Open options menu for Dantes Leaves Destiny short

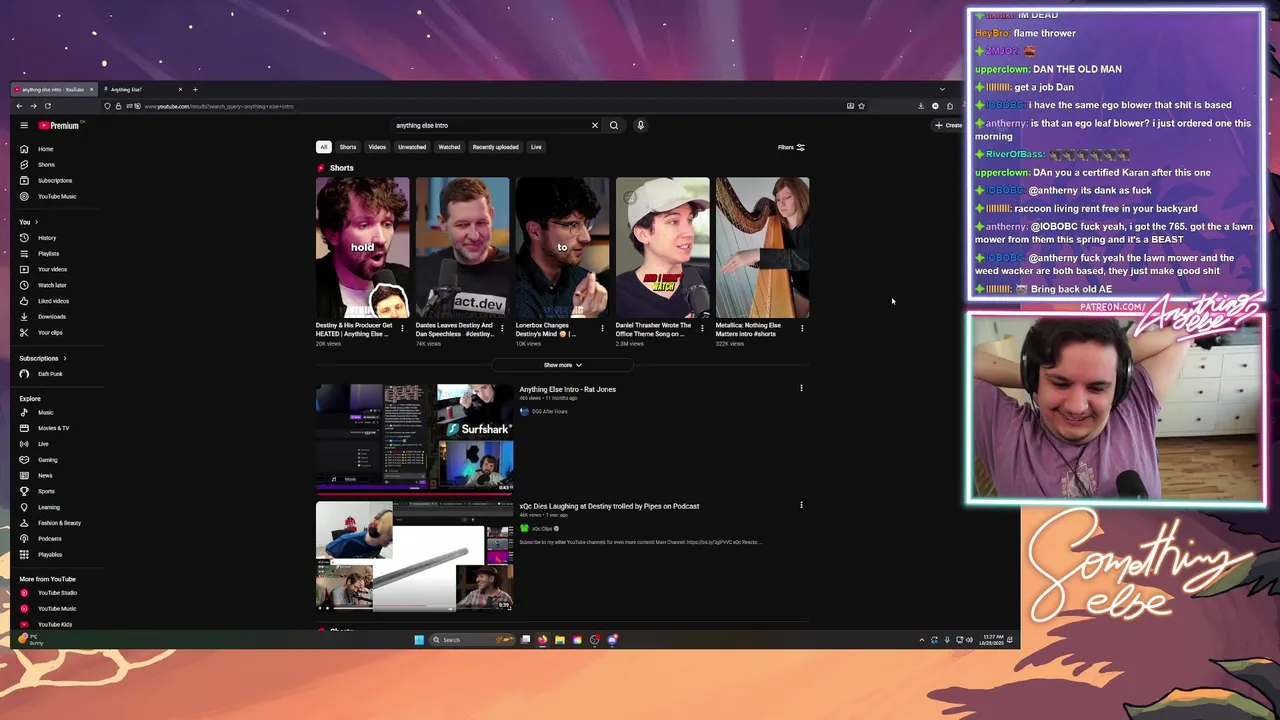tap(502, 328)
